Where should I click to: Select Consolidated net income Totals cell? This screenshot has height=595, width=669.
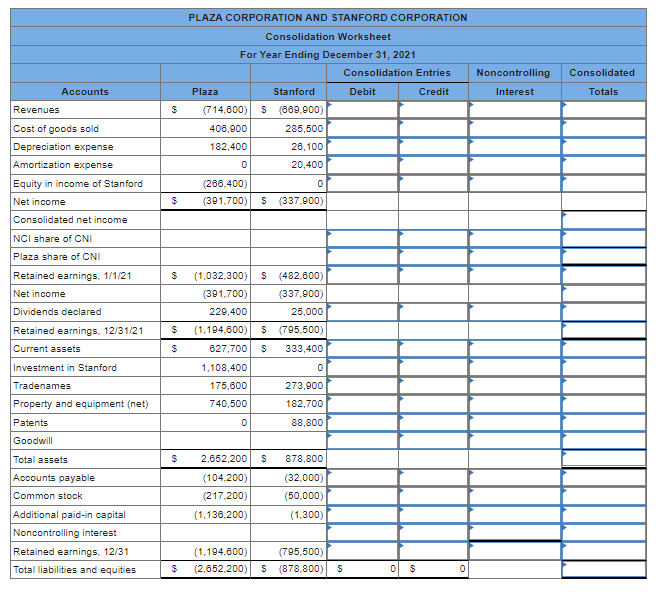(604, 220)
